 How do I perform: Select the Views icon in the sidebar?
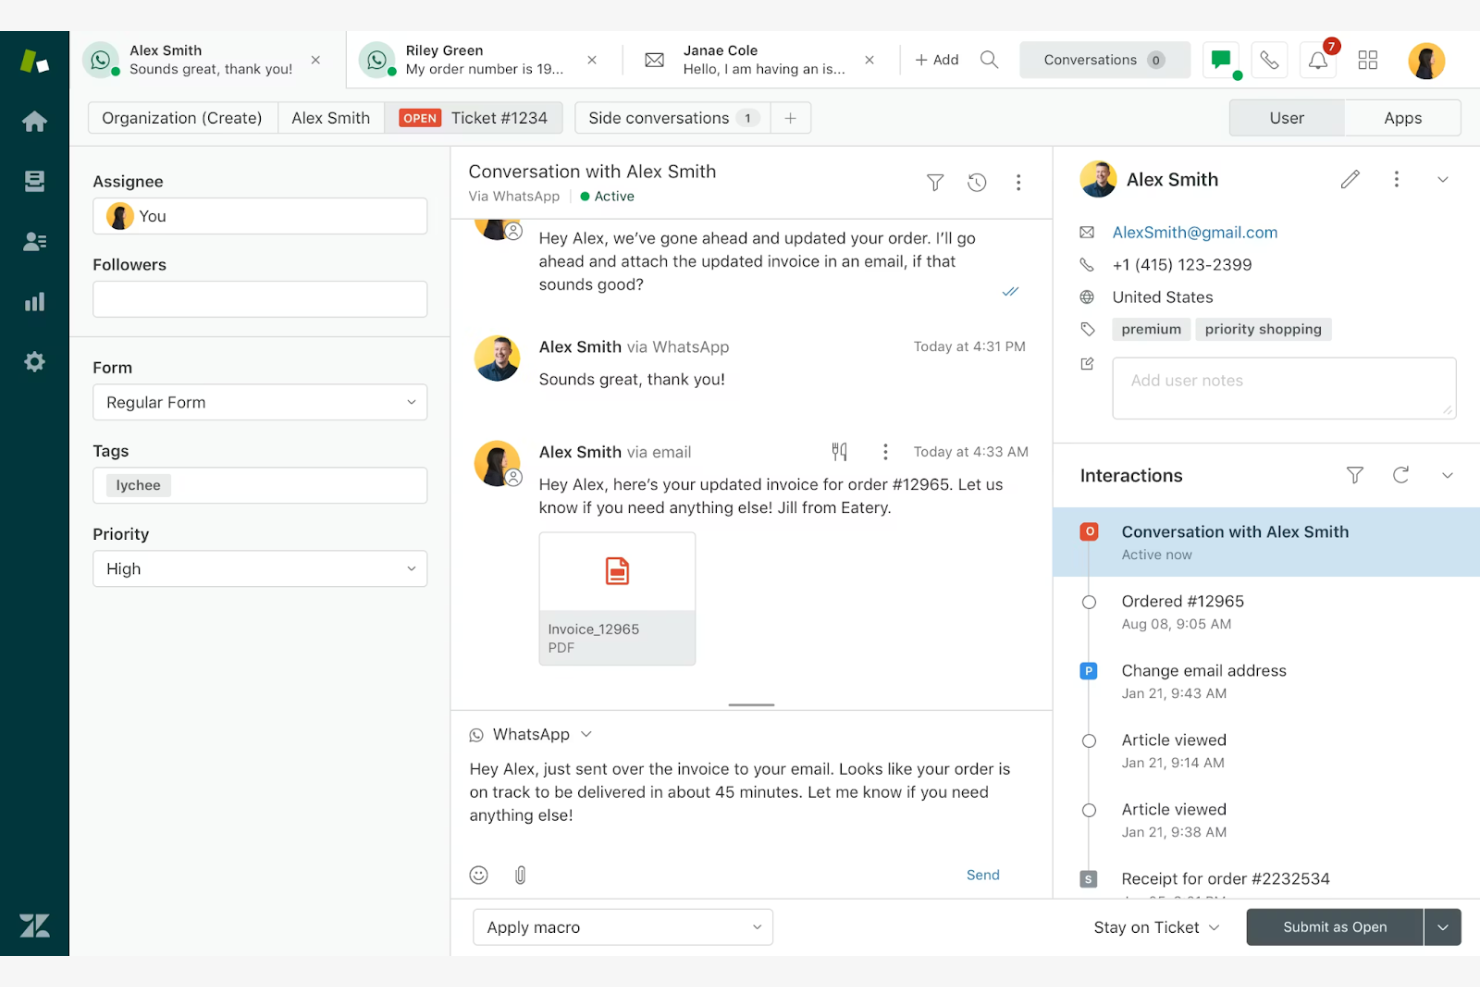pyautogui.click(x=34, y=181)
